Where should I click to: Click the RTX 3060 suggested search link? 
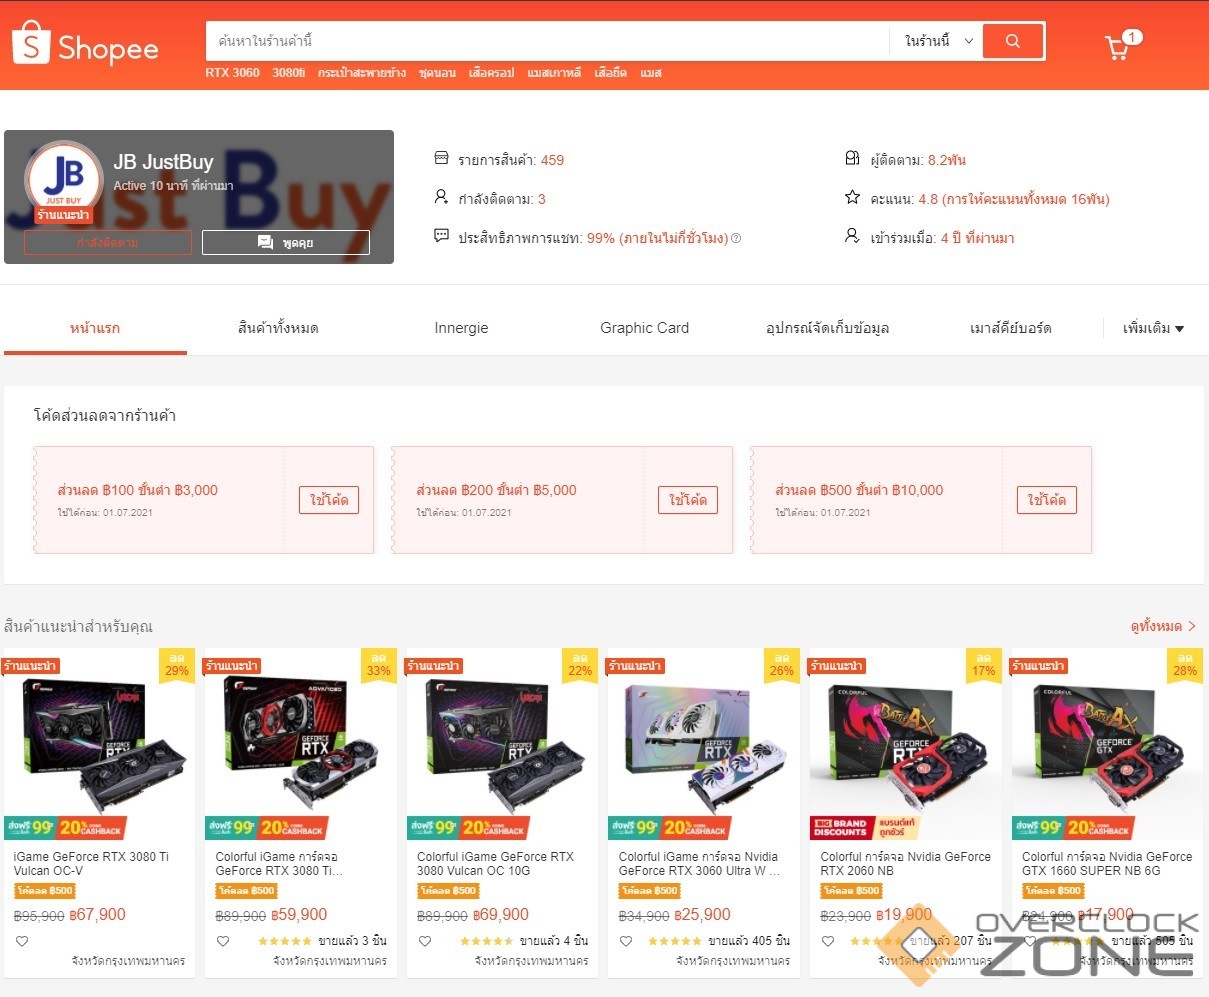tap(232, 73)
